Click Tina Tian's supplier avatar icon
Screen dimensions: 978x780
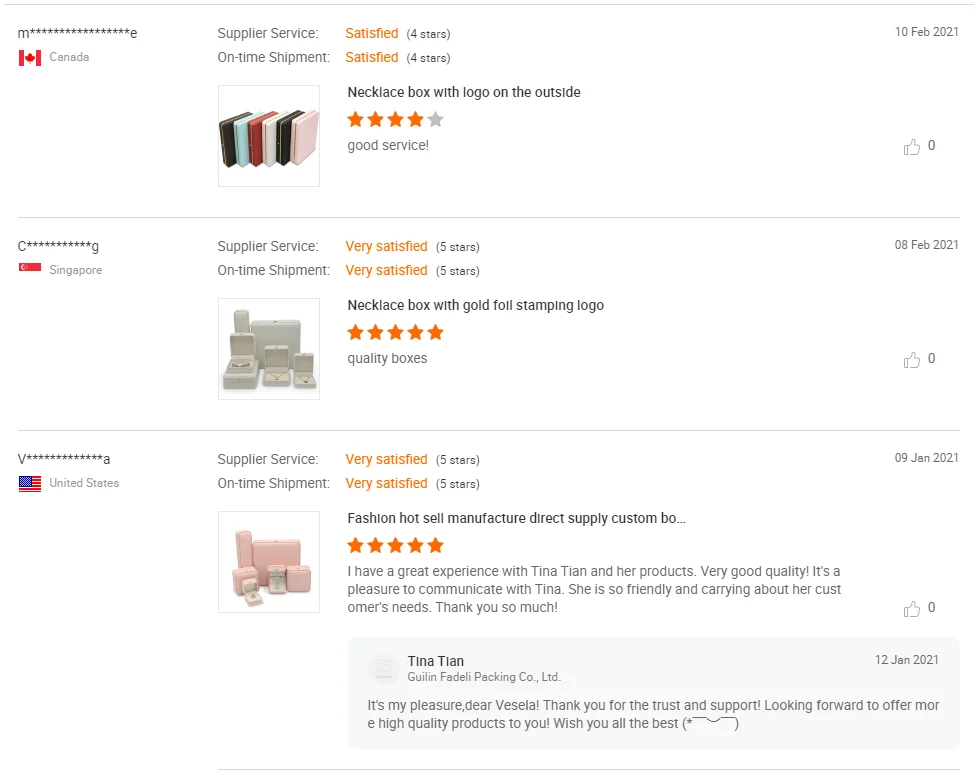384,668
